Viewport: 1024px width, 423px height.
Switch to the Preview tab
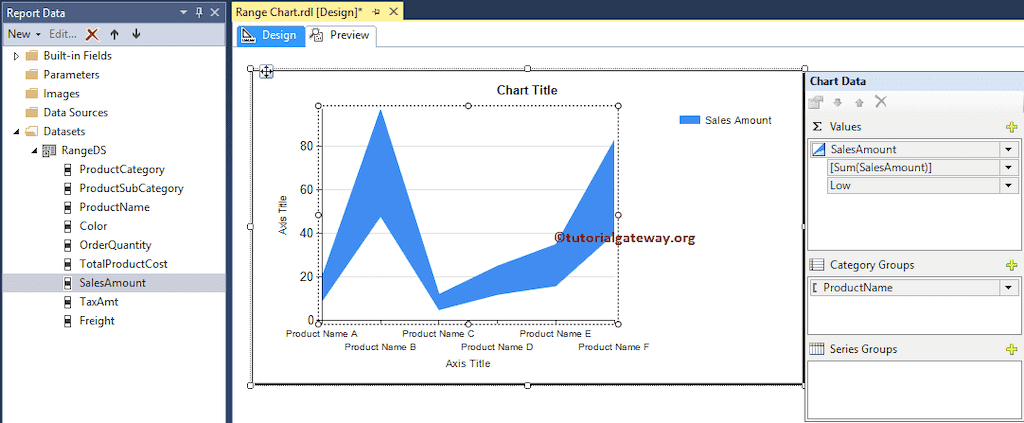(x=340, y=35)
